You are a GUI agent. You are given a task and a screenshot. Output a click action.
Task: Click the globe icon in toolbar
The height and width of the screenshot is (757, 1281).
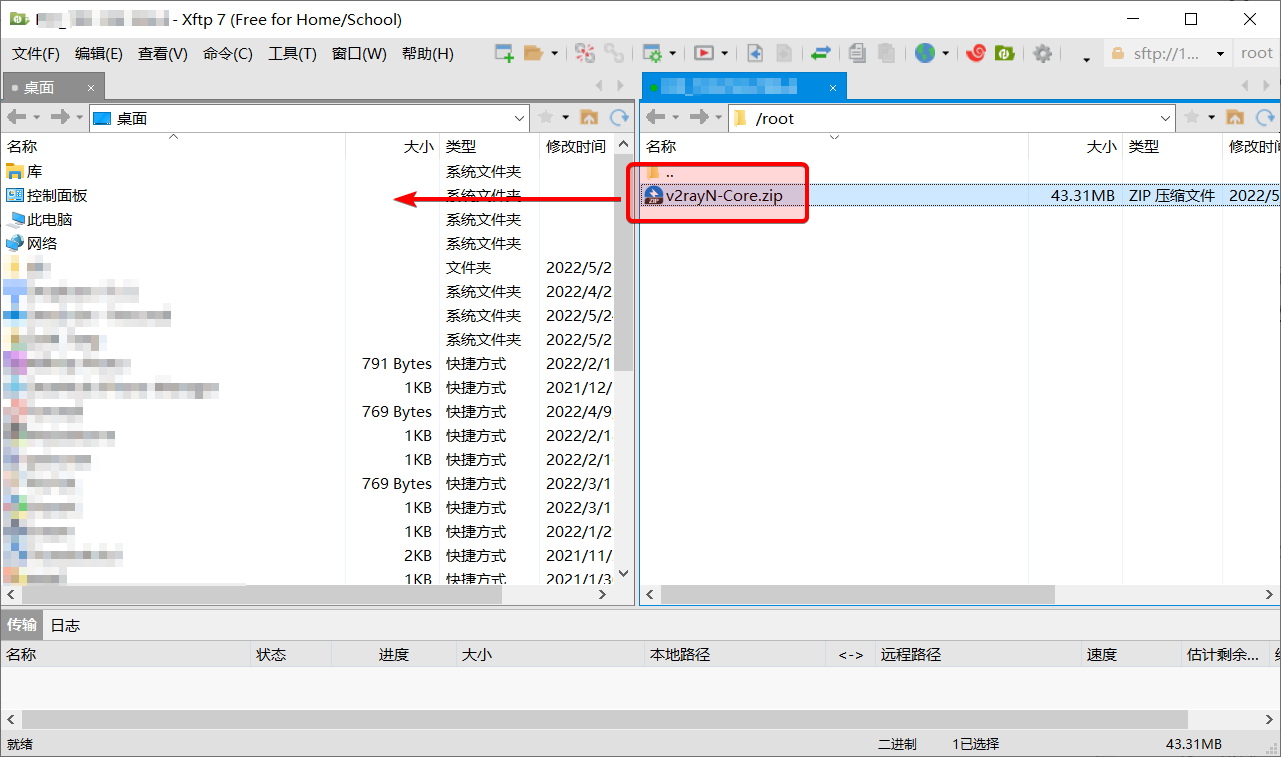coord(925,54)
